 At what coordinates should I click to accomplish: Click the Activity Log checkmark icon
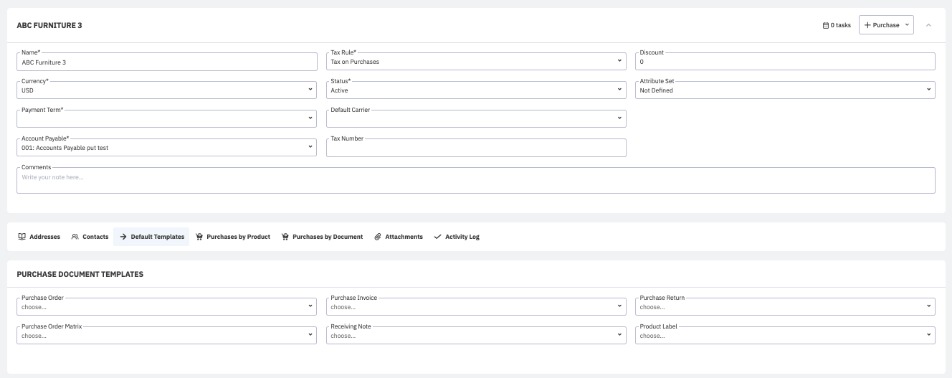pyautogui.click(x=438, y=237)
